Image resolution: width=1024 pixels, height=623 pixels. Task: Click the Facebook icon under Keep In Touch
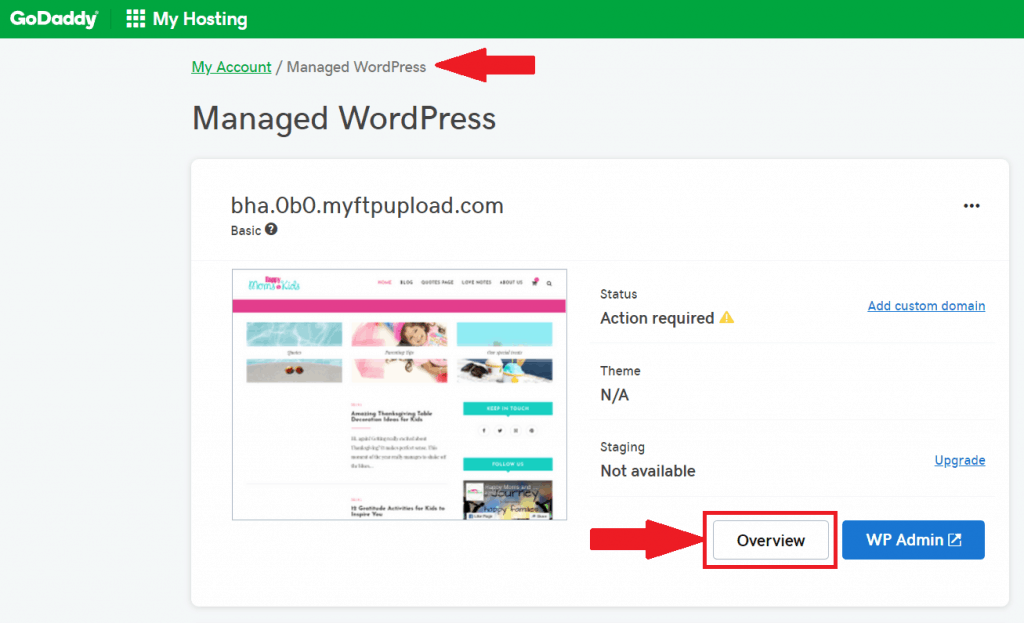coord(484,431)
